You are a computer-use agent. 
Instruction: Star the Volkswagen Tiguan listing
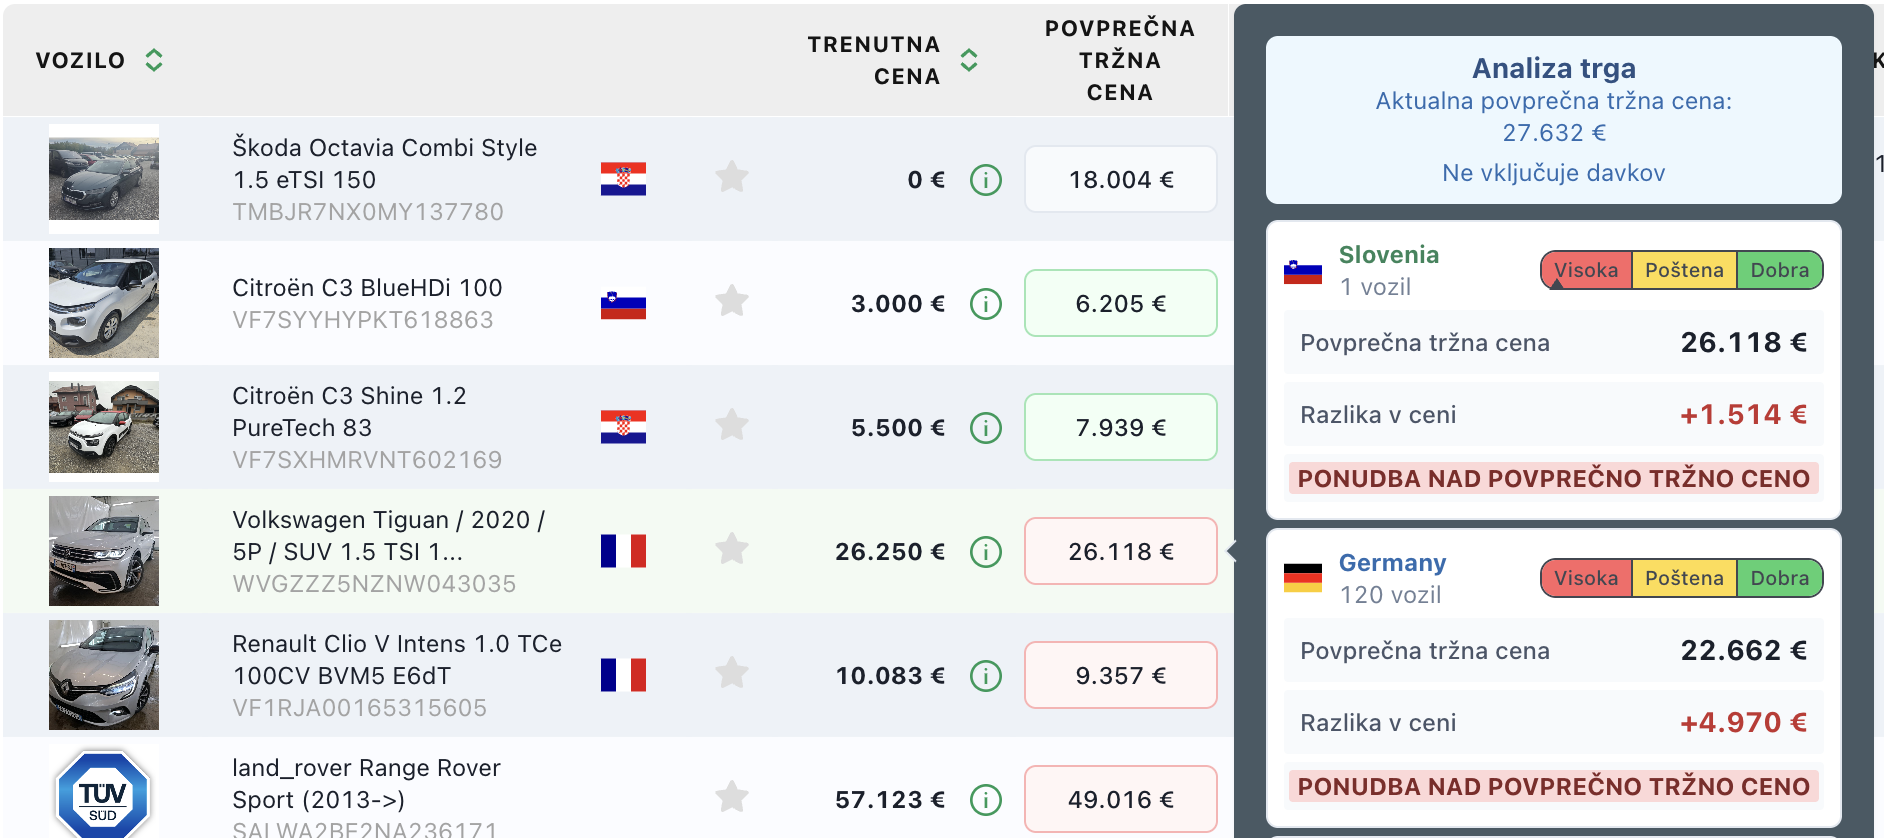[x=732, y=549]
